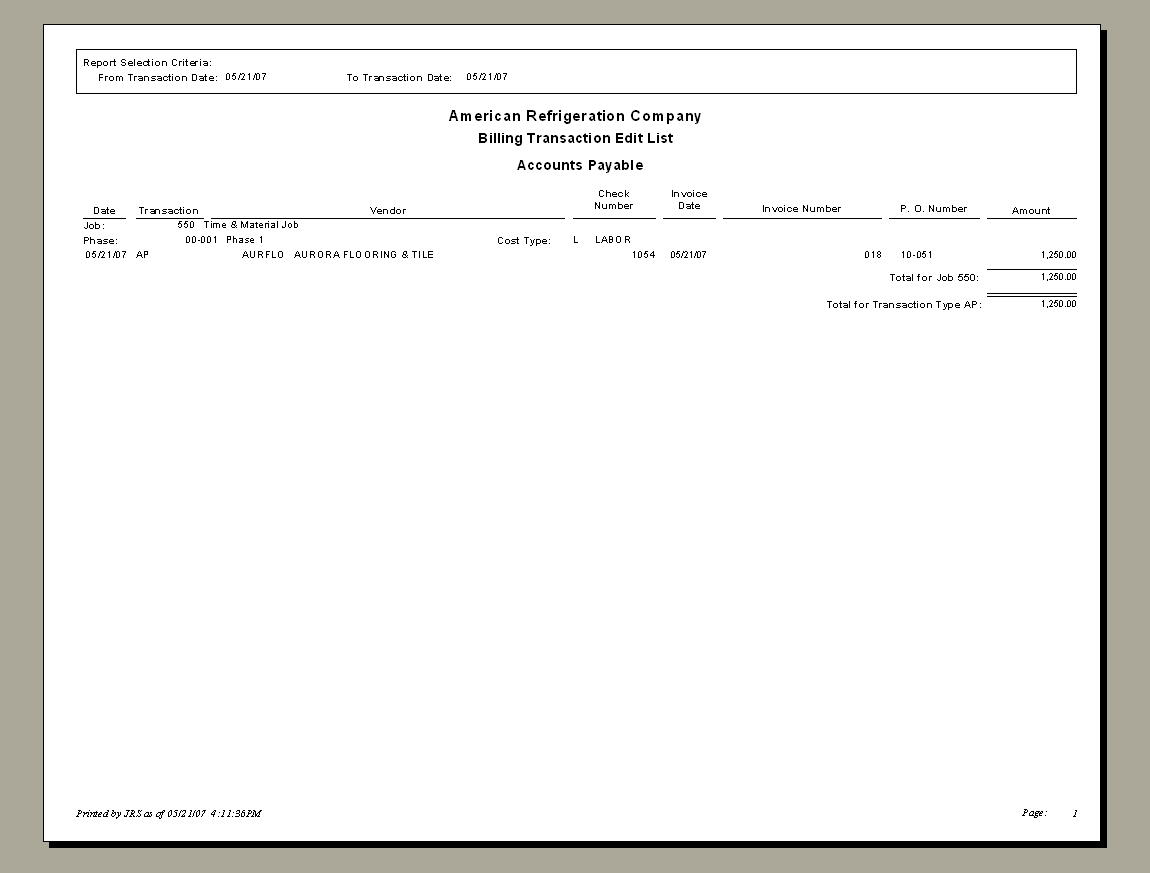1150x873 pixels.
Task: Click the 'Phase 1' phase name
Action: [245, 239]
